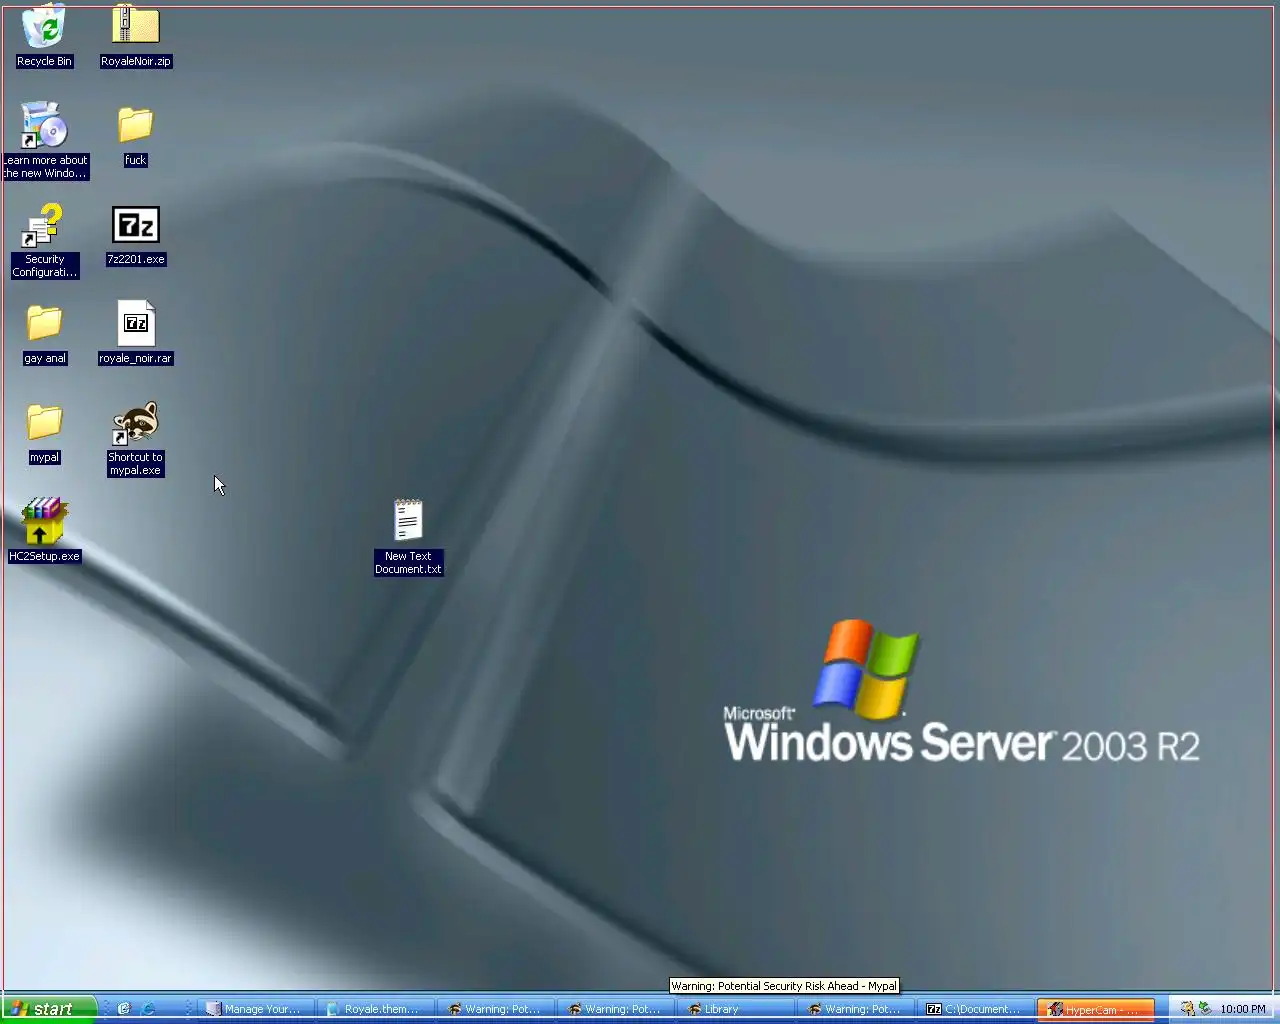Select the Security Configuration shortcut icon

(x=44, y=240)
